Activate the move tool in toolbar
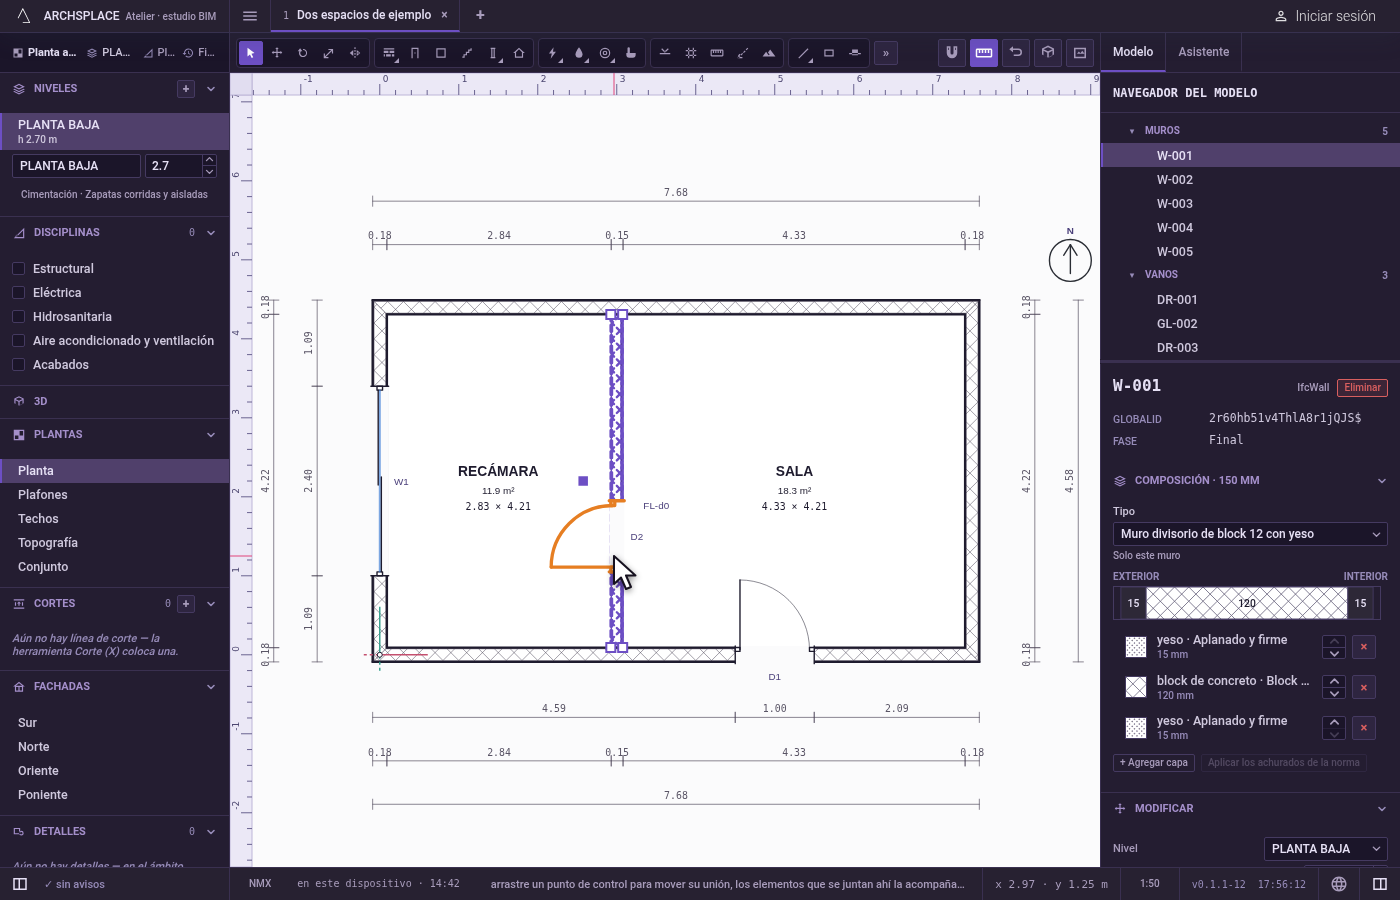This screenshot has width=1400, height=900. click(x=277, y=53)
